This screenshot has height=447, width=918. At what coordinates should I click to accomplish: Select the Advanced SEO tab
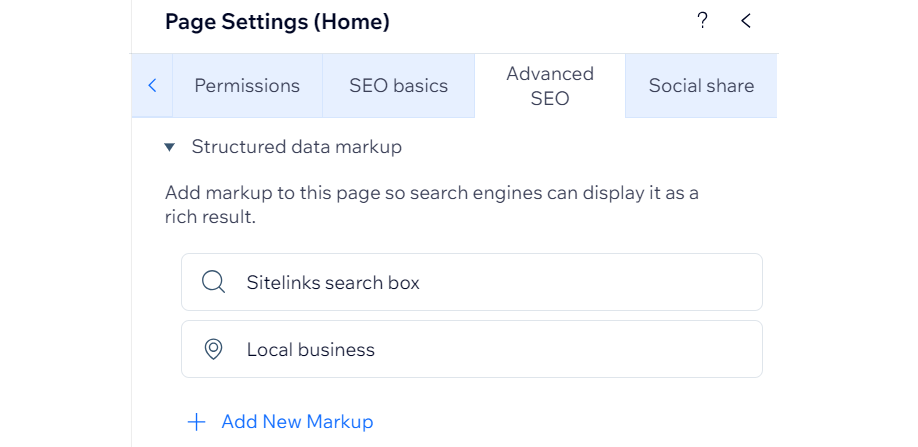pos(550,86)
